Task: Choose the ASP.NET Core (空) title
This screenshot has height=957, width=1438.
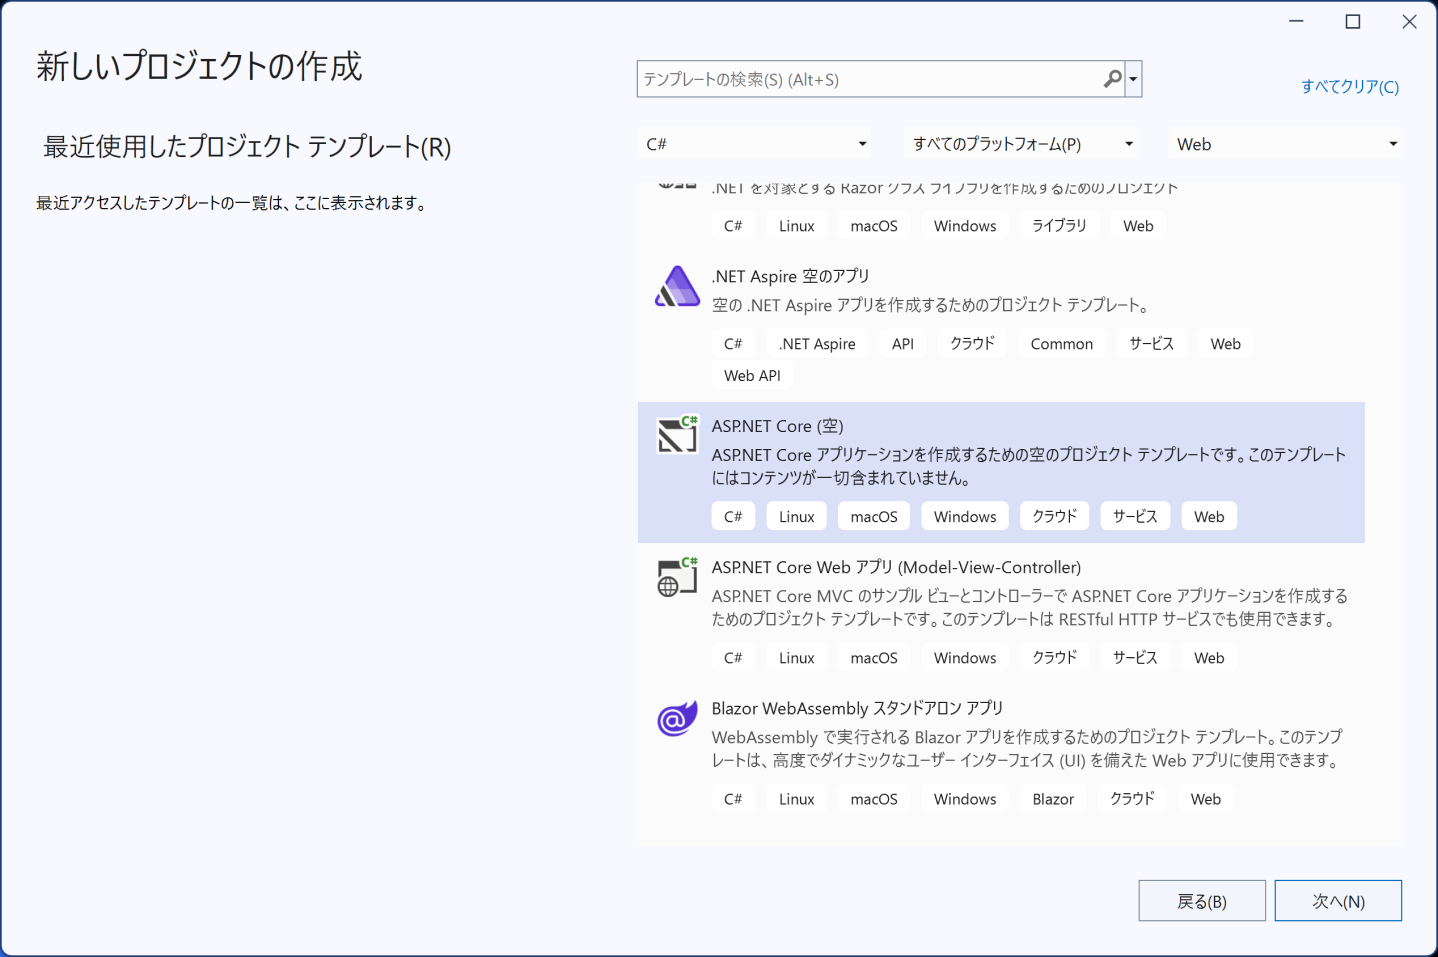Action: (777, 426)
